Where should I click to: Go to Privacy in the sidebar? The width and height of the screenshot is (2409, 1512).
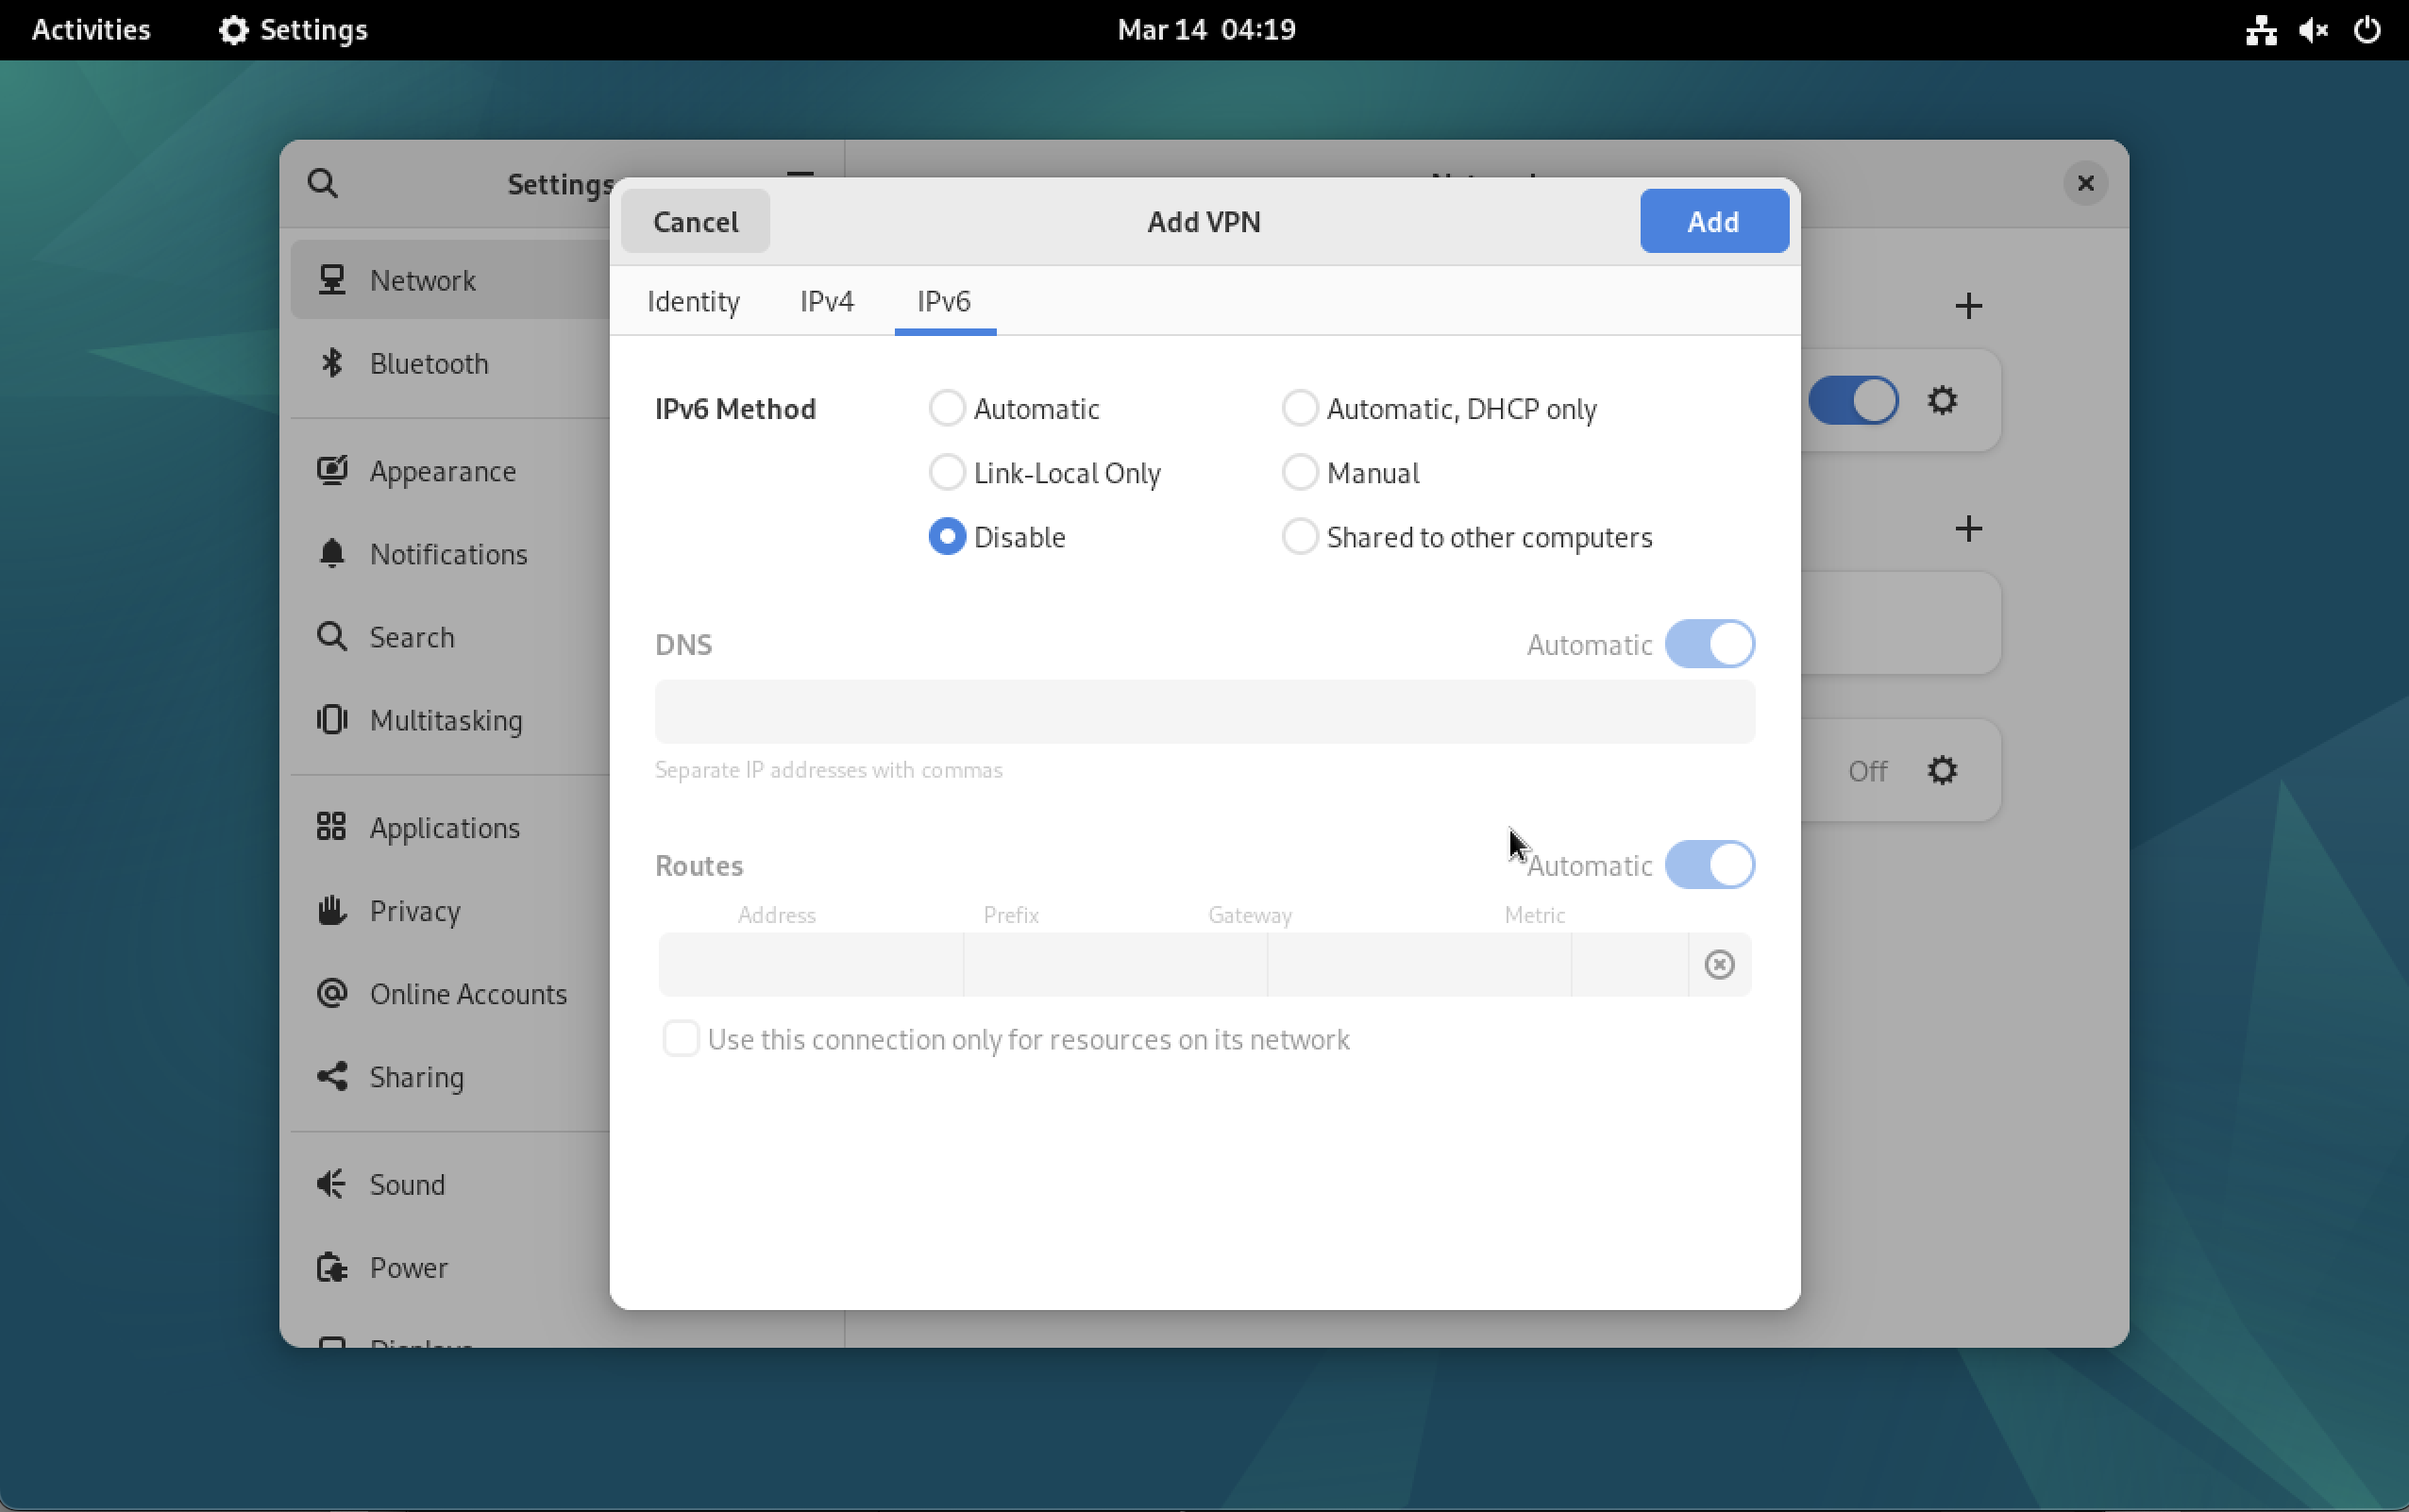(450, 911)
